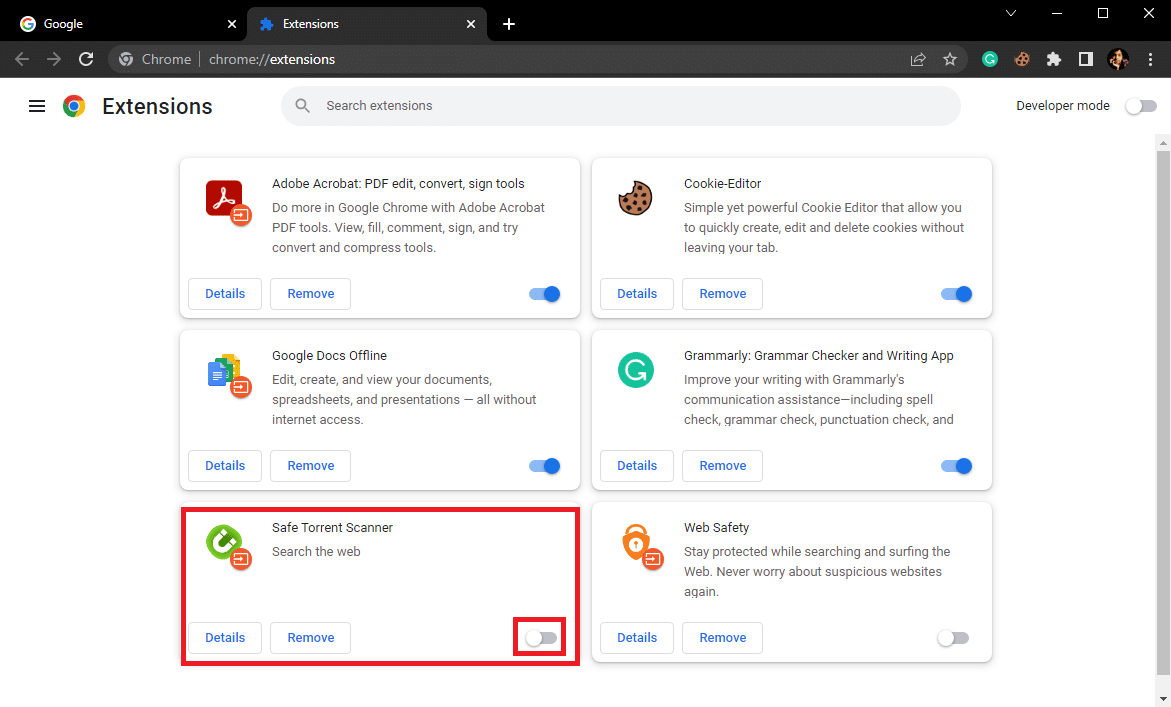The height and width of the screenshot is (707, 1171).
Task: Remove the Cookie-Editor extension
Action: click(x=722, y=294)
